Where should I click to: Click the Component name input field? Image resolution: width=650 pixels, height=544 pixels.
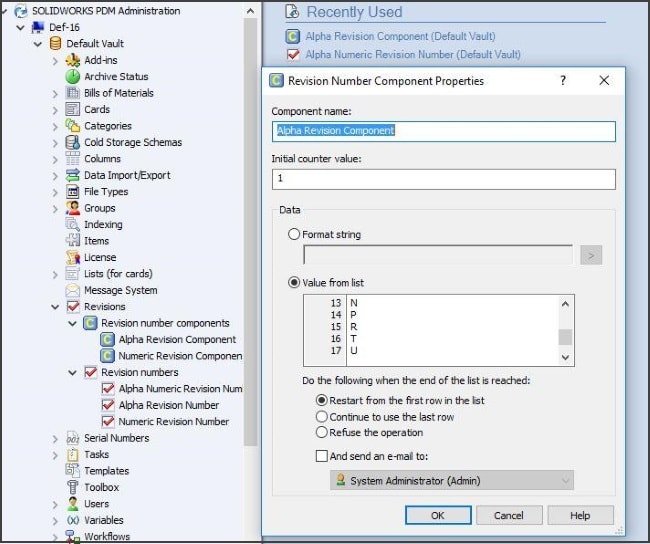(x=444, y=131)
